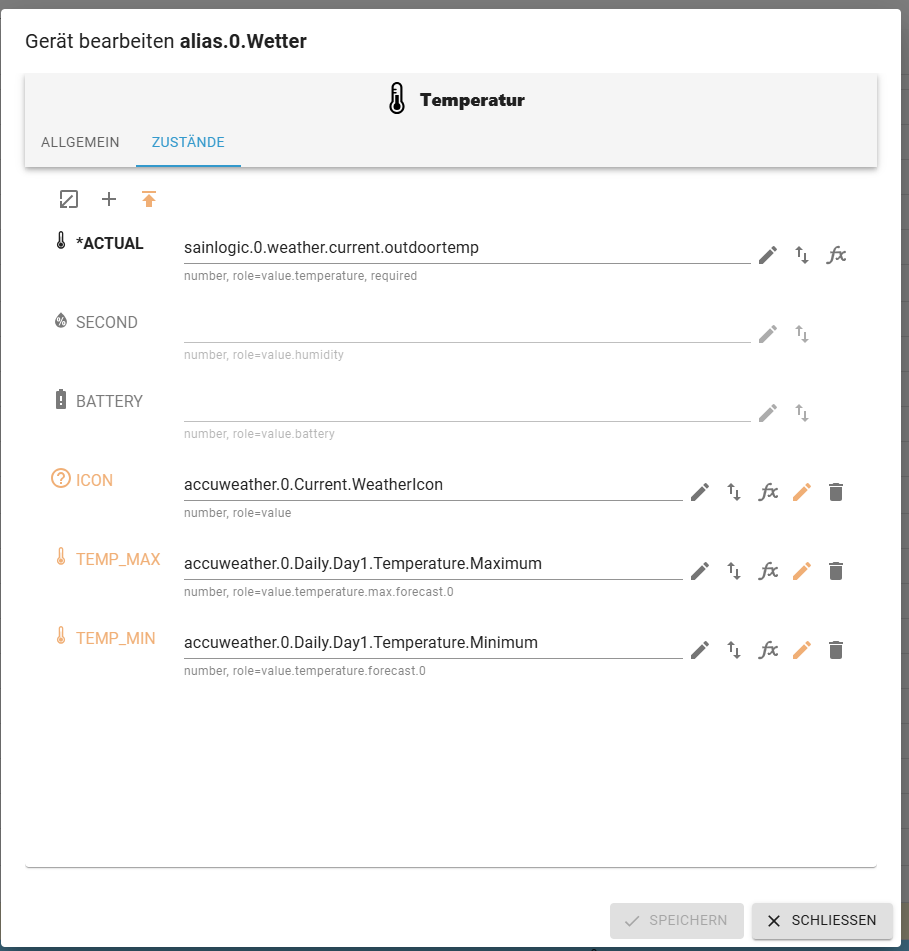Click orange pencil to edit ICON state
The image size is (909, 951).
[801, 492]
